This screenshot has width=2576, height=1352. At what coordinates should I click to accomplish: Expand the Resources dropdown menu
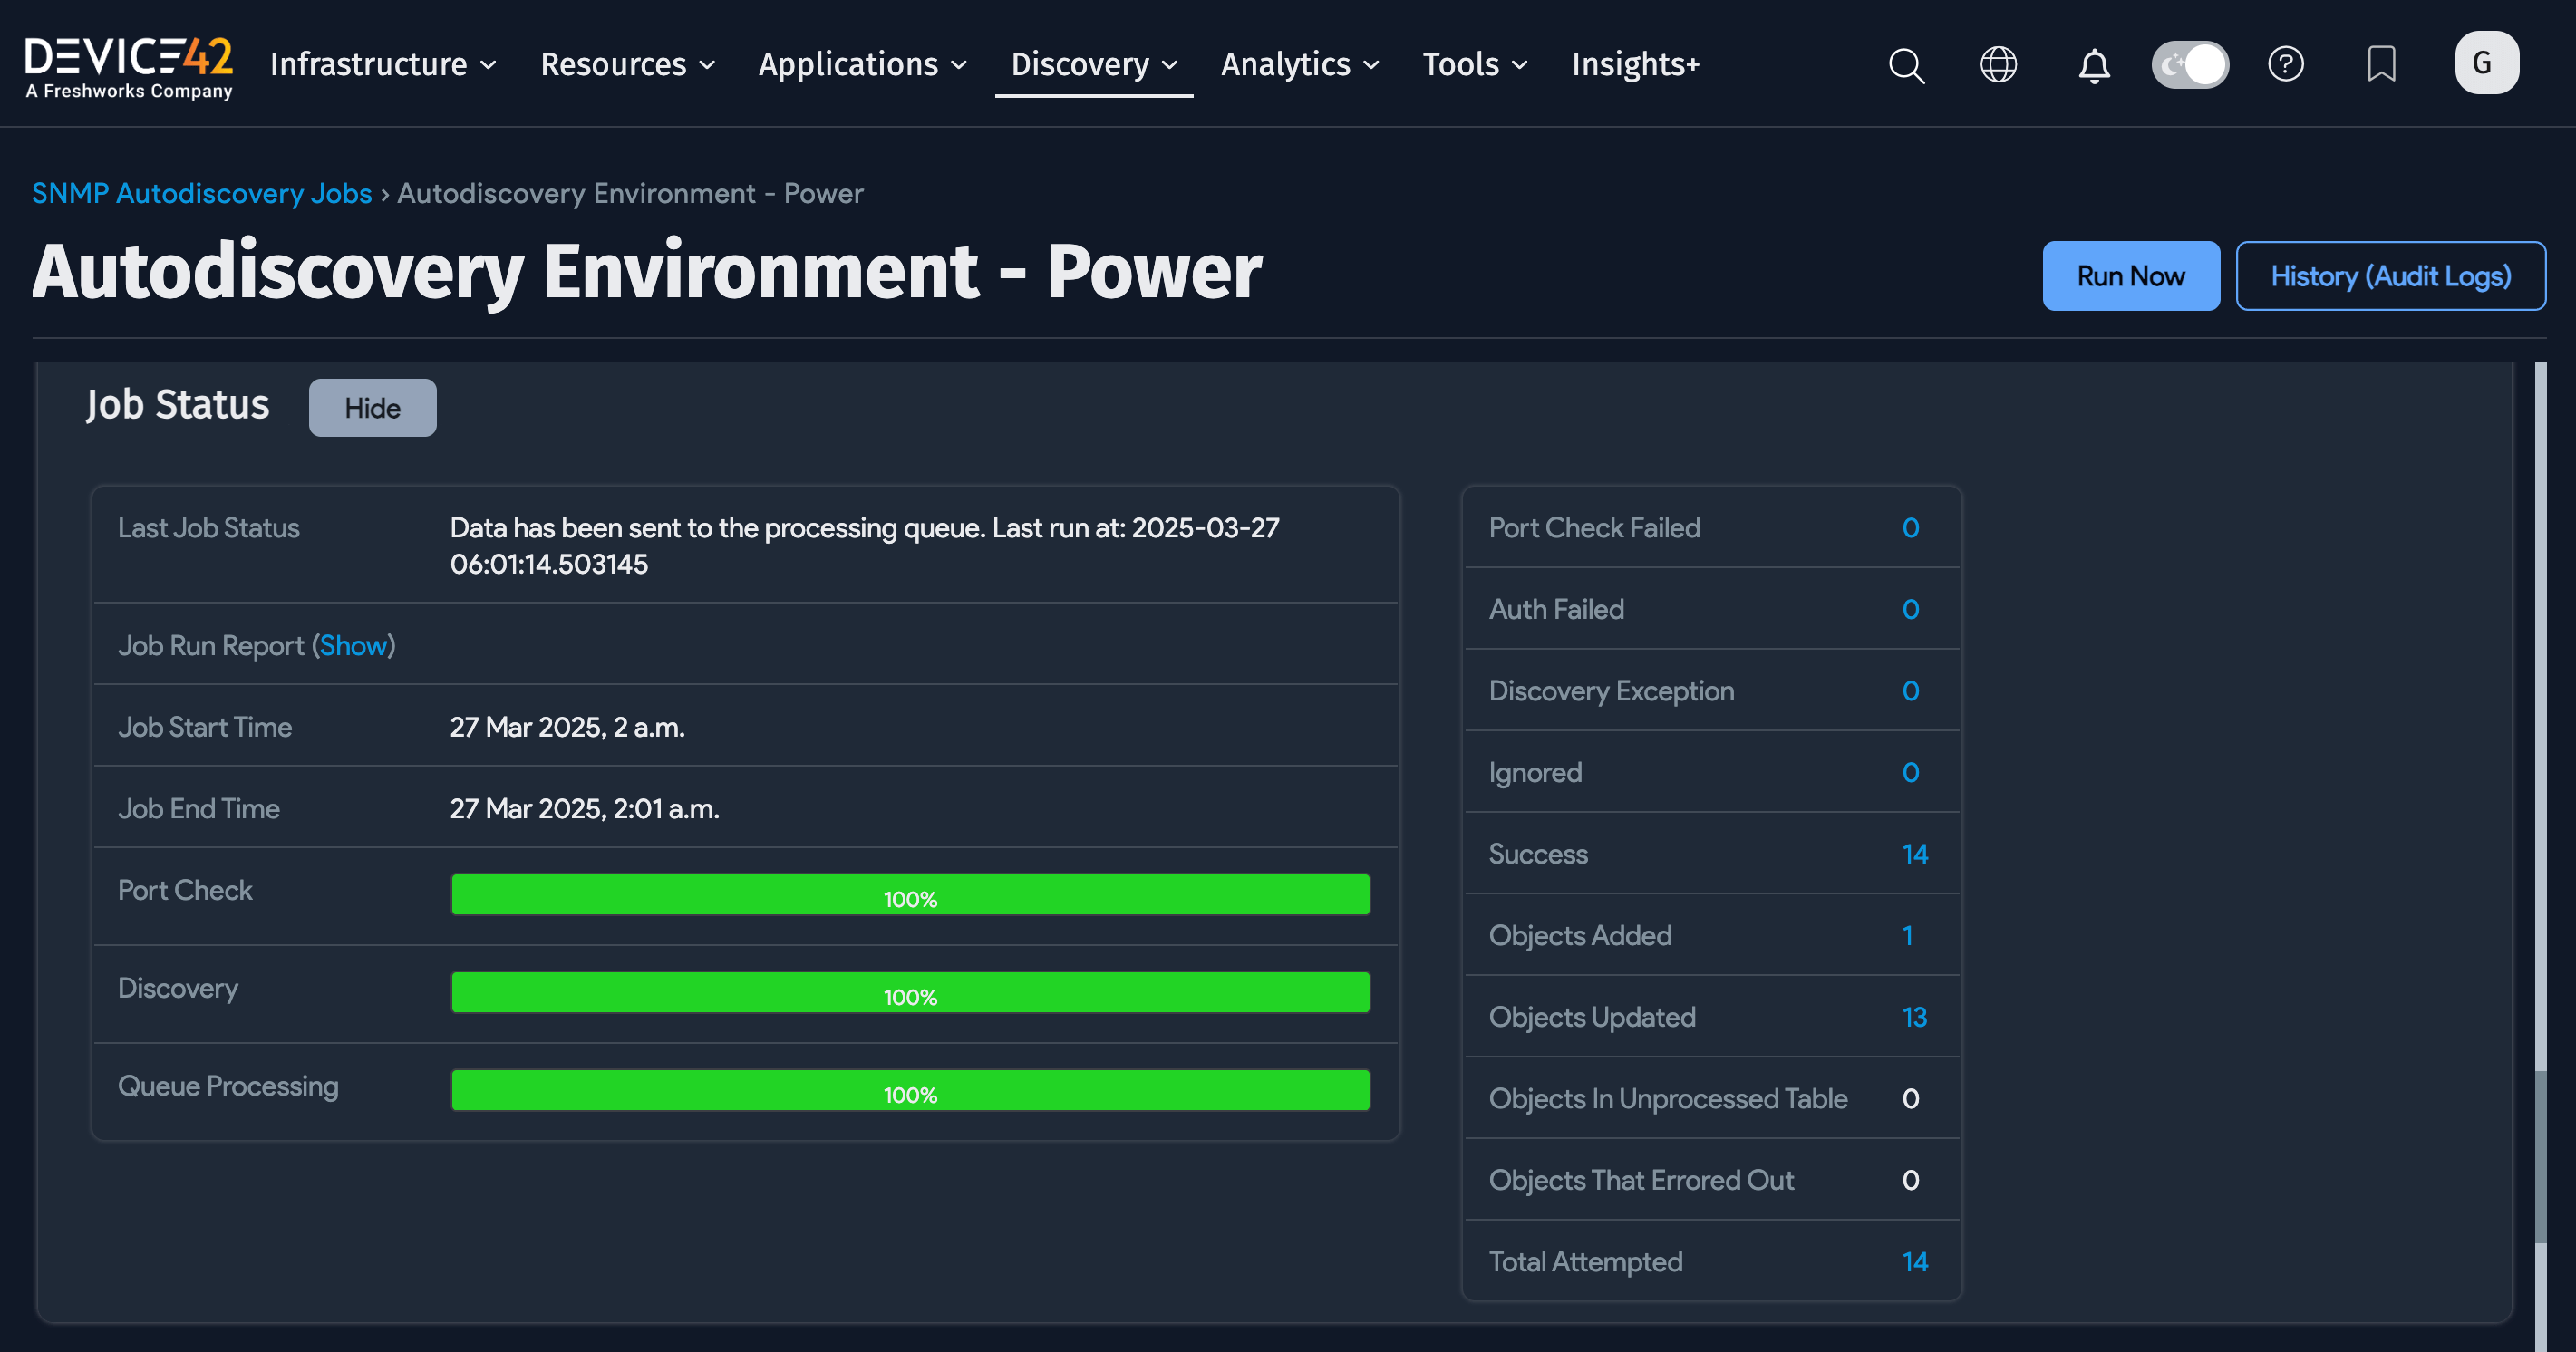pos(627,65)
